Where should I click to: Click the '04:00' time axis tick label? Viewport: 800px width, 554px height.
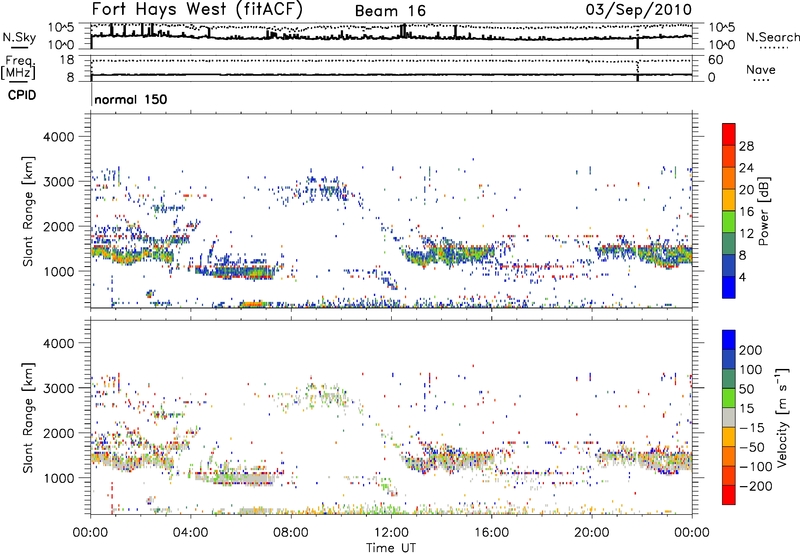pyautogui.click(x=190, y=533)
